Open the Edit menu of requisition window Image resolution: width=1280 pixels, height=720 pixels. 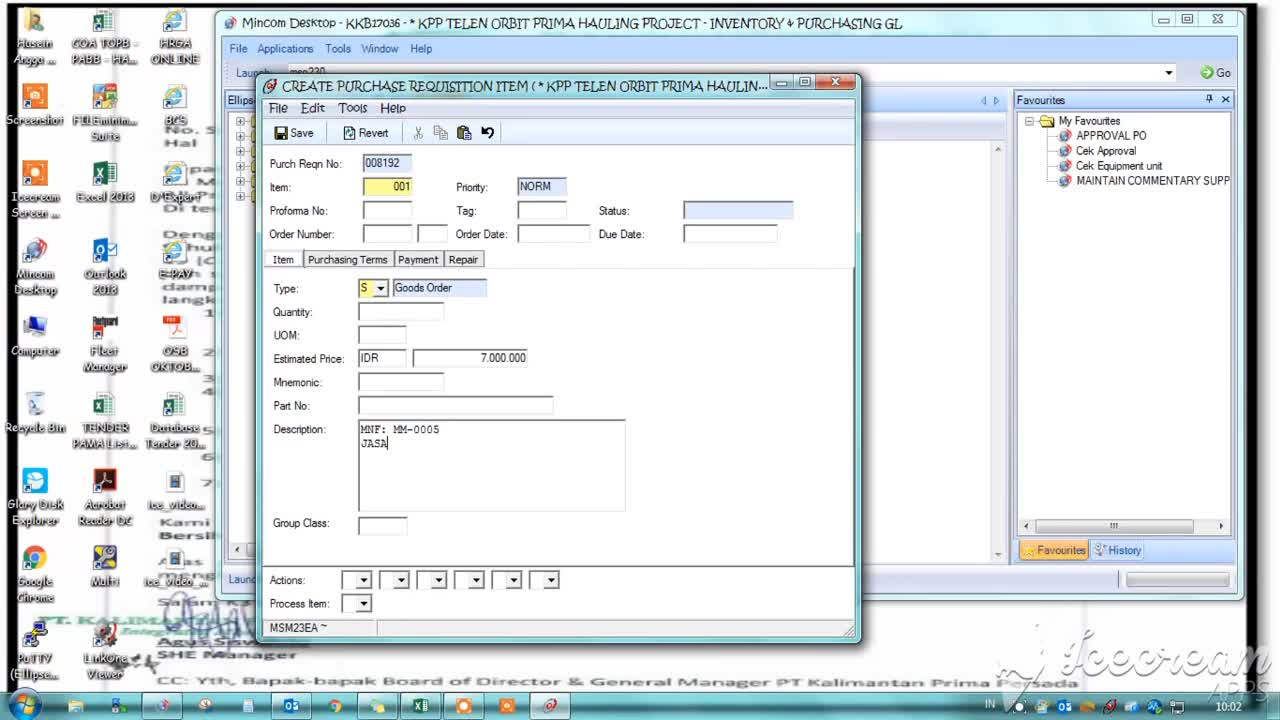click(313, 108)
